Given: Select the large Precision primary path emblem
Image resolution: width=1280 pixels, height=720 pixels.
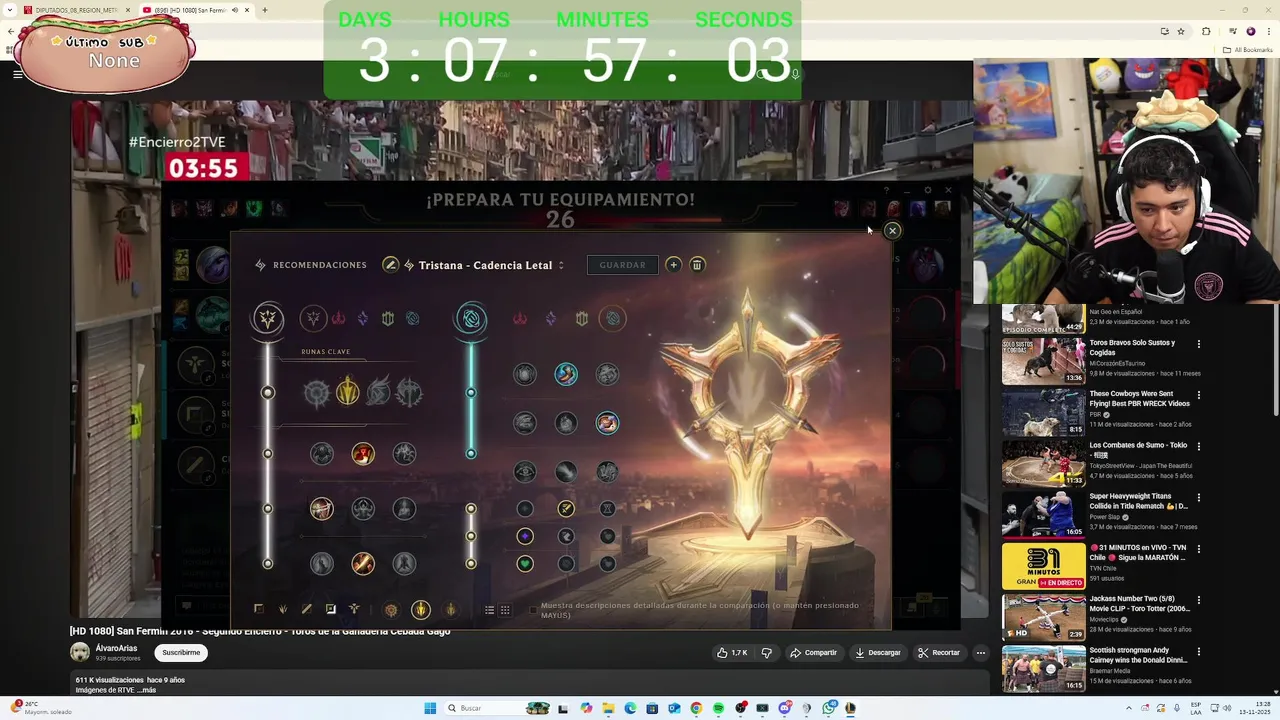Looking at the screenshot, I should click(267, 318).
